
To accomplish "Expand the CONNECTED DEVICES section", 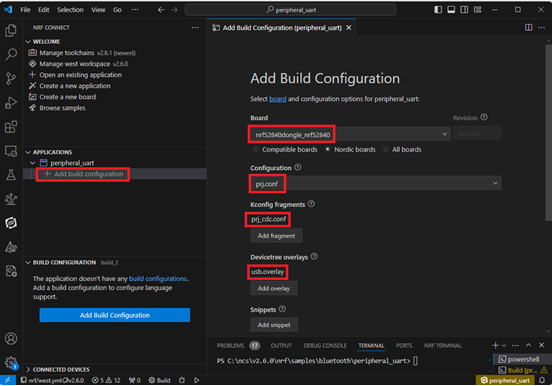I will pyautogui.click(x=28, y=369).
